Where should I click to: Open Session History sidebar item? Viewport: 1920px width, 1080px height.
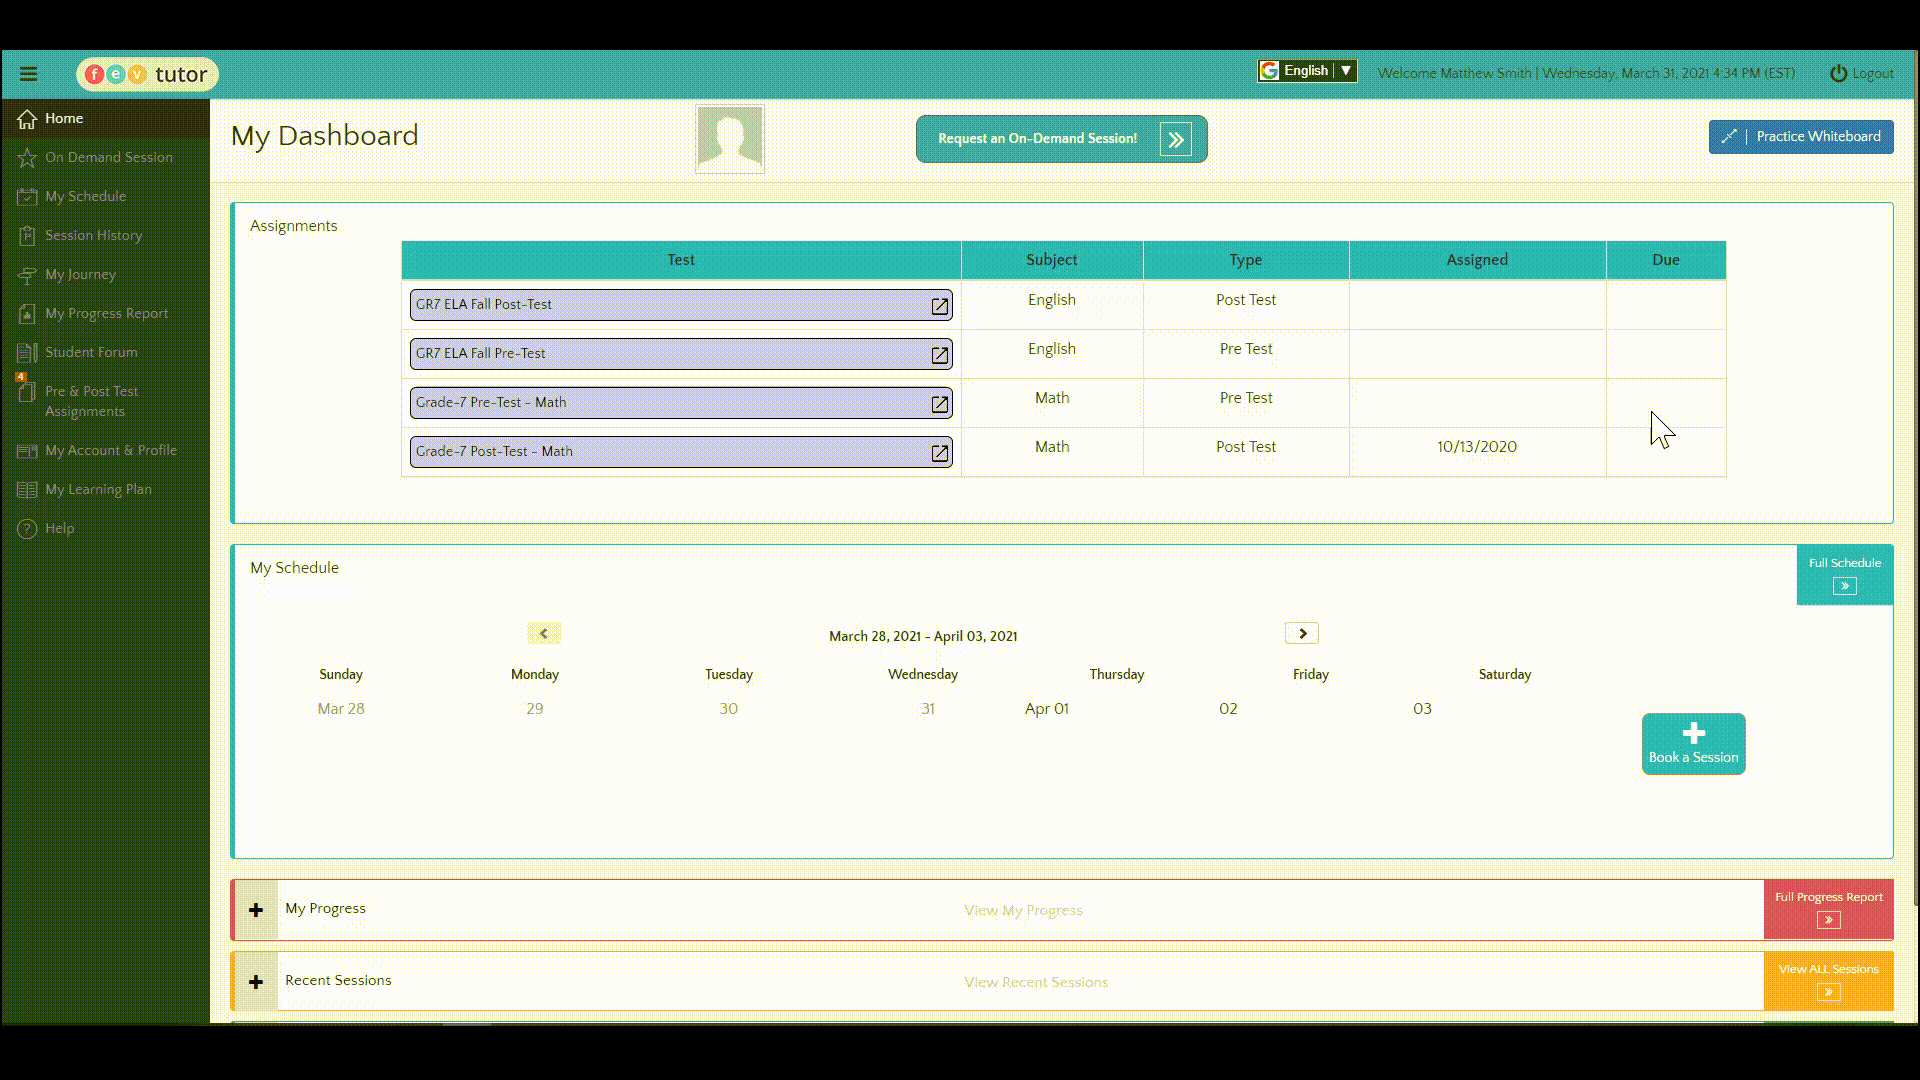pos(93,236)
